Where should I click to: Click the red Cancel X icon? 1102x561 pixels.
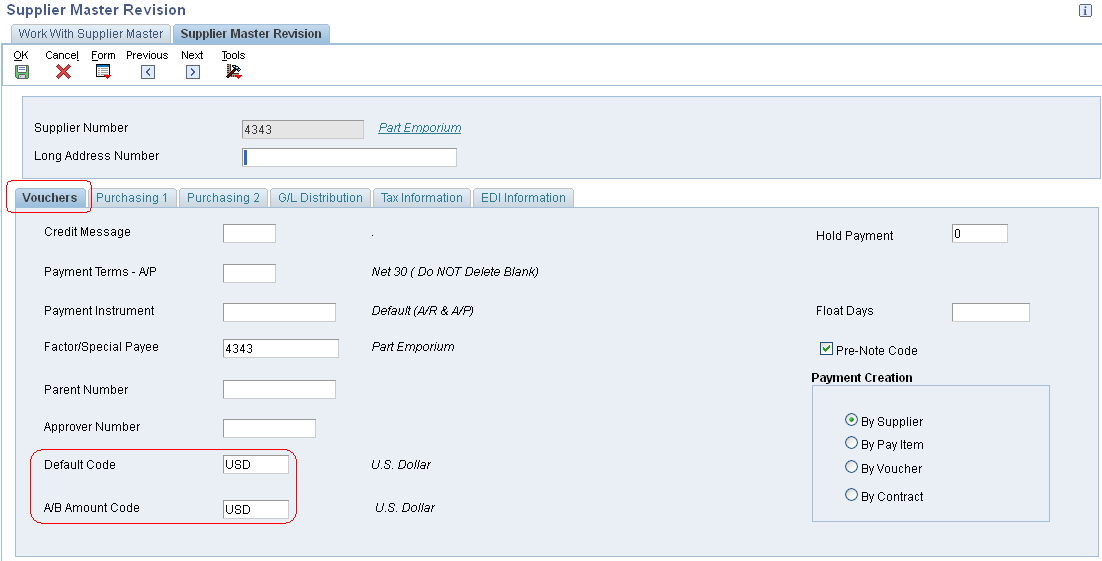[63, 72]
